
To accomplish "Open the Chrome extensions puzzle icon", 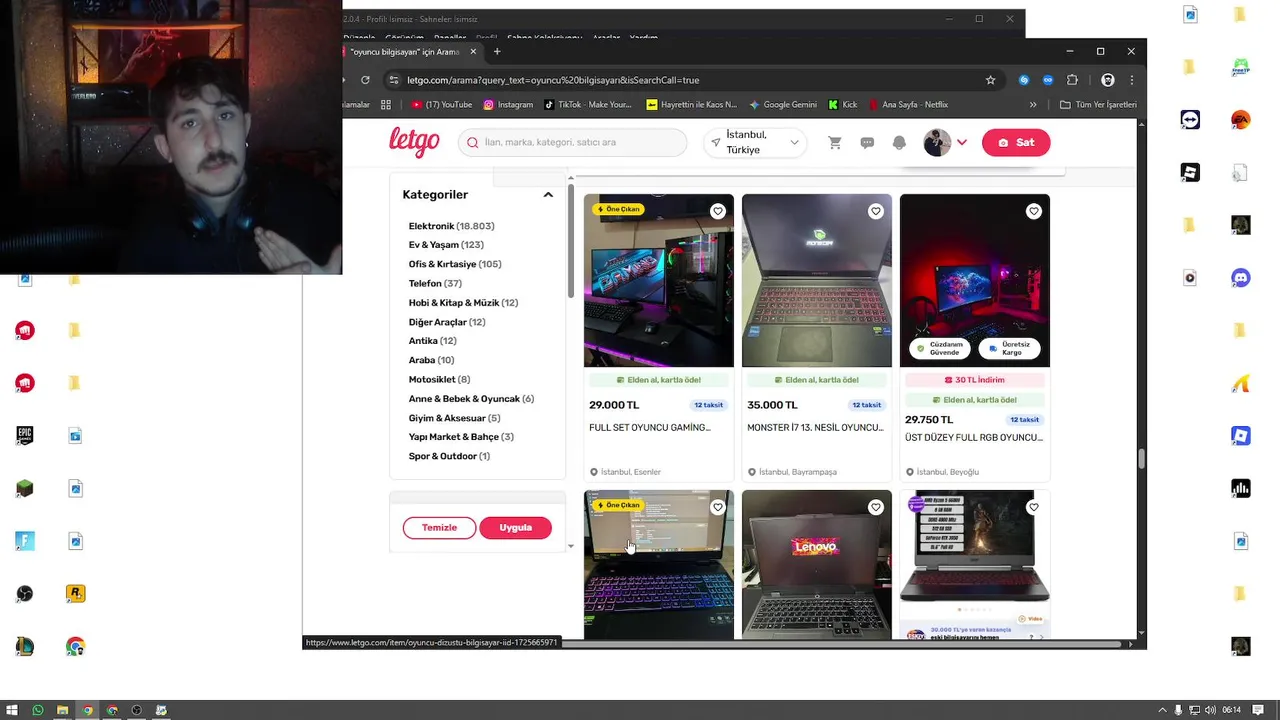I will [x=1073, y=80].
